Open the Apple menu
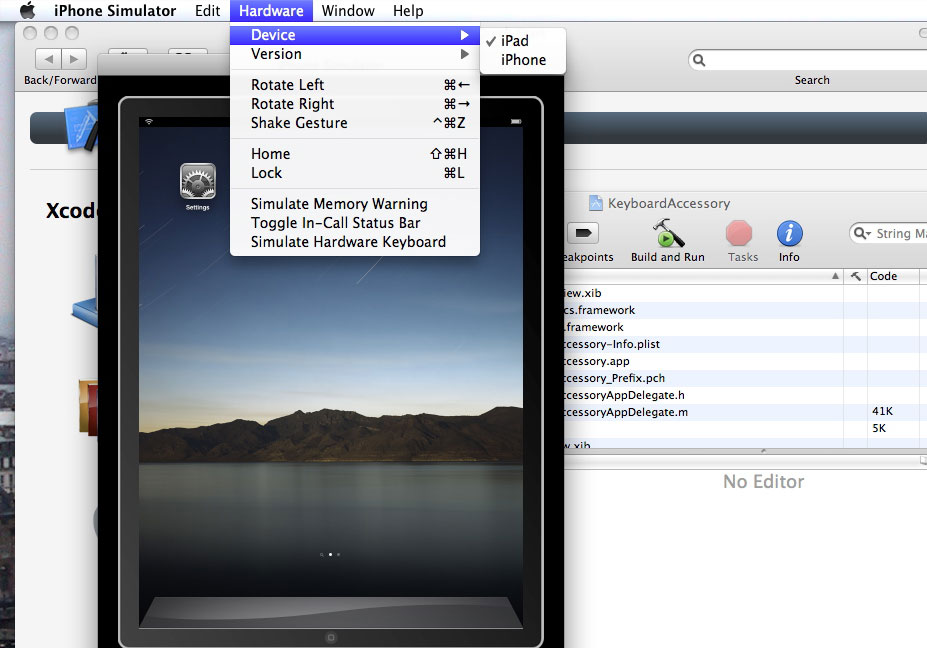Image resolution: width=927 pixels, height=648 pixels. click(x=27, y=11)
